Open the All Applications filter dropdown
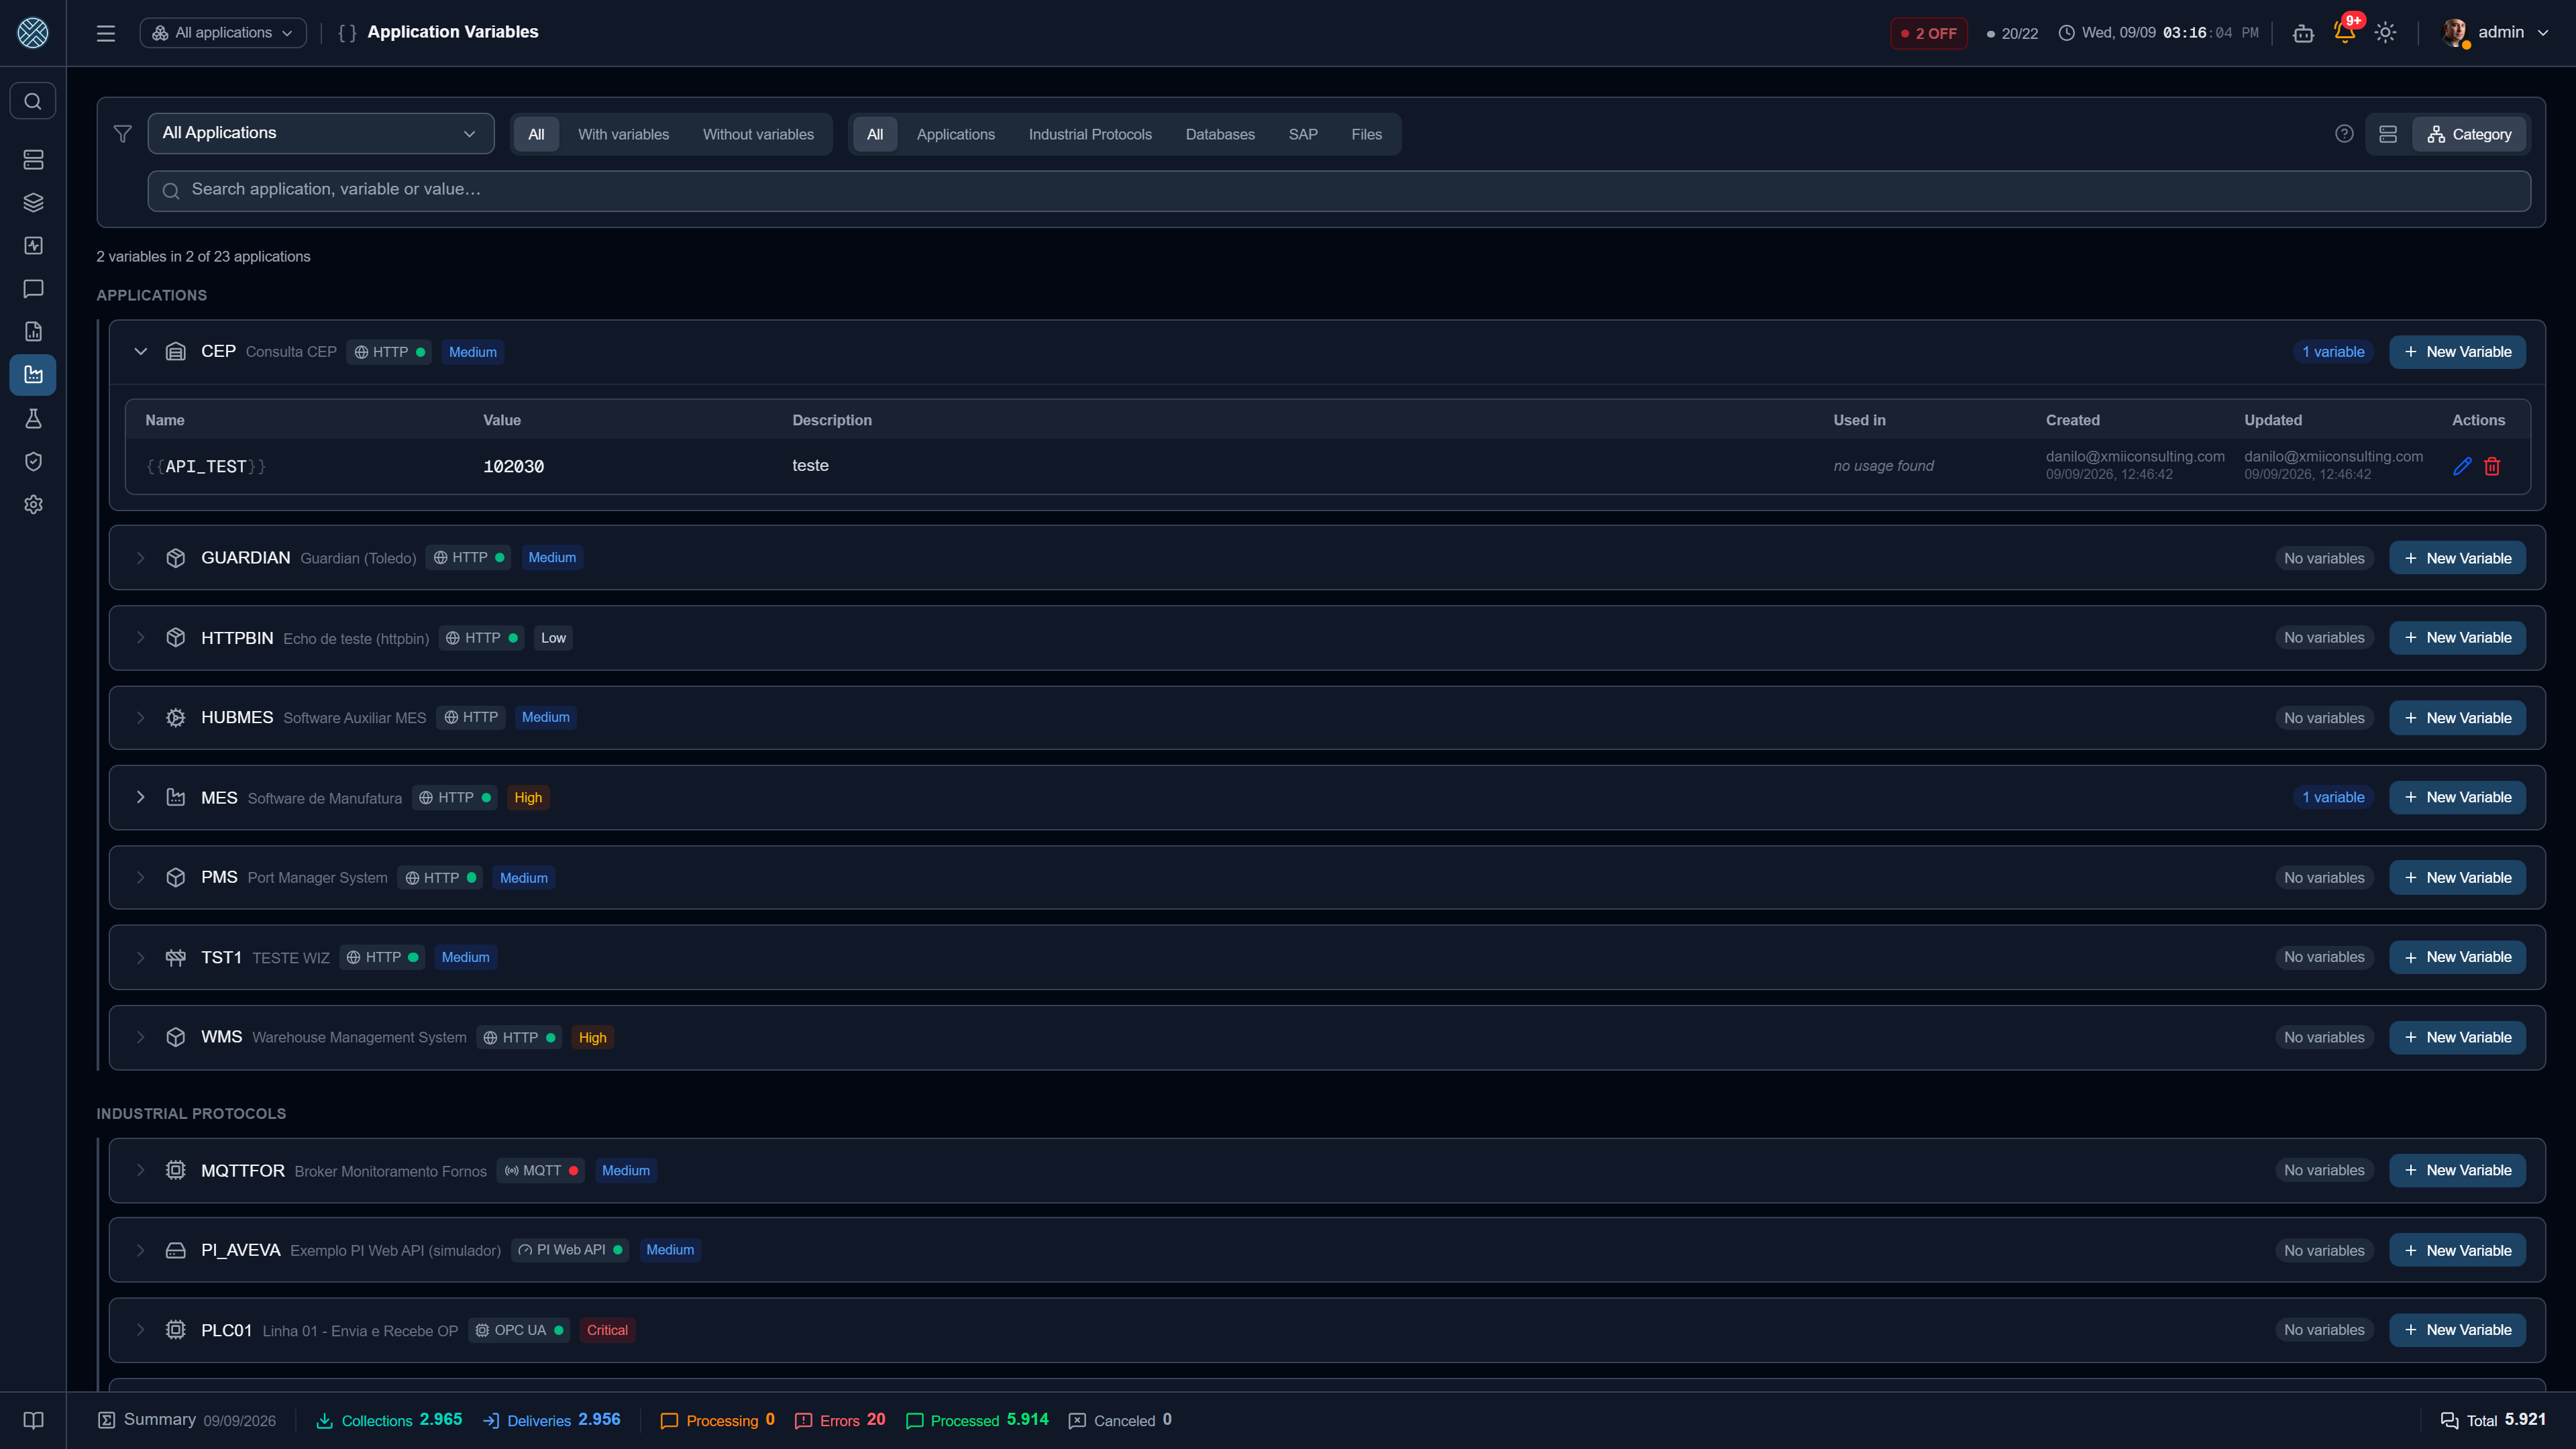The image size is (2576, 1449). point(320,133)
